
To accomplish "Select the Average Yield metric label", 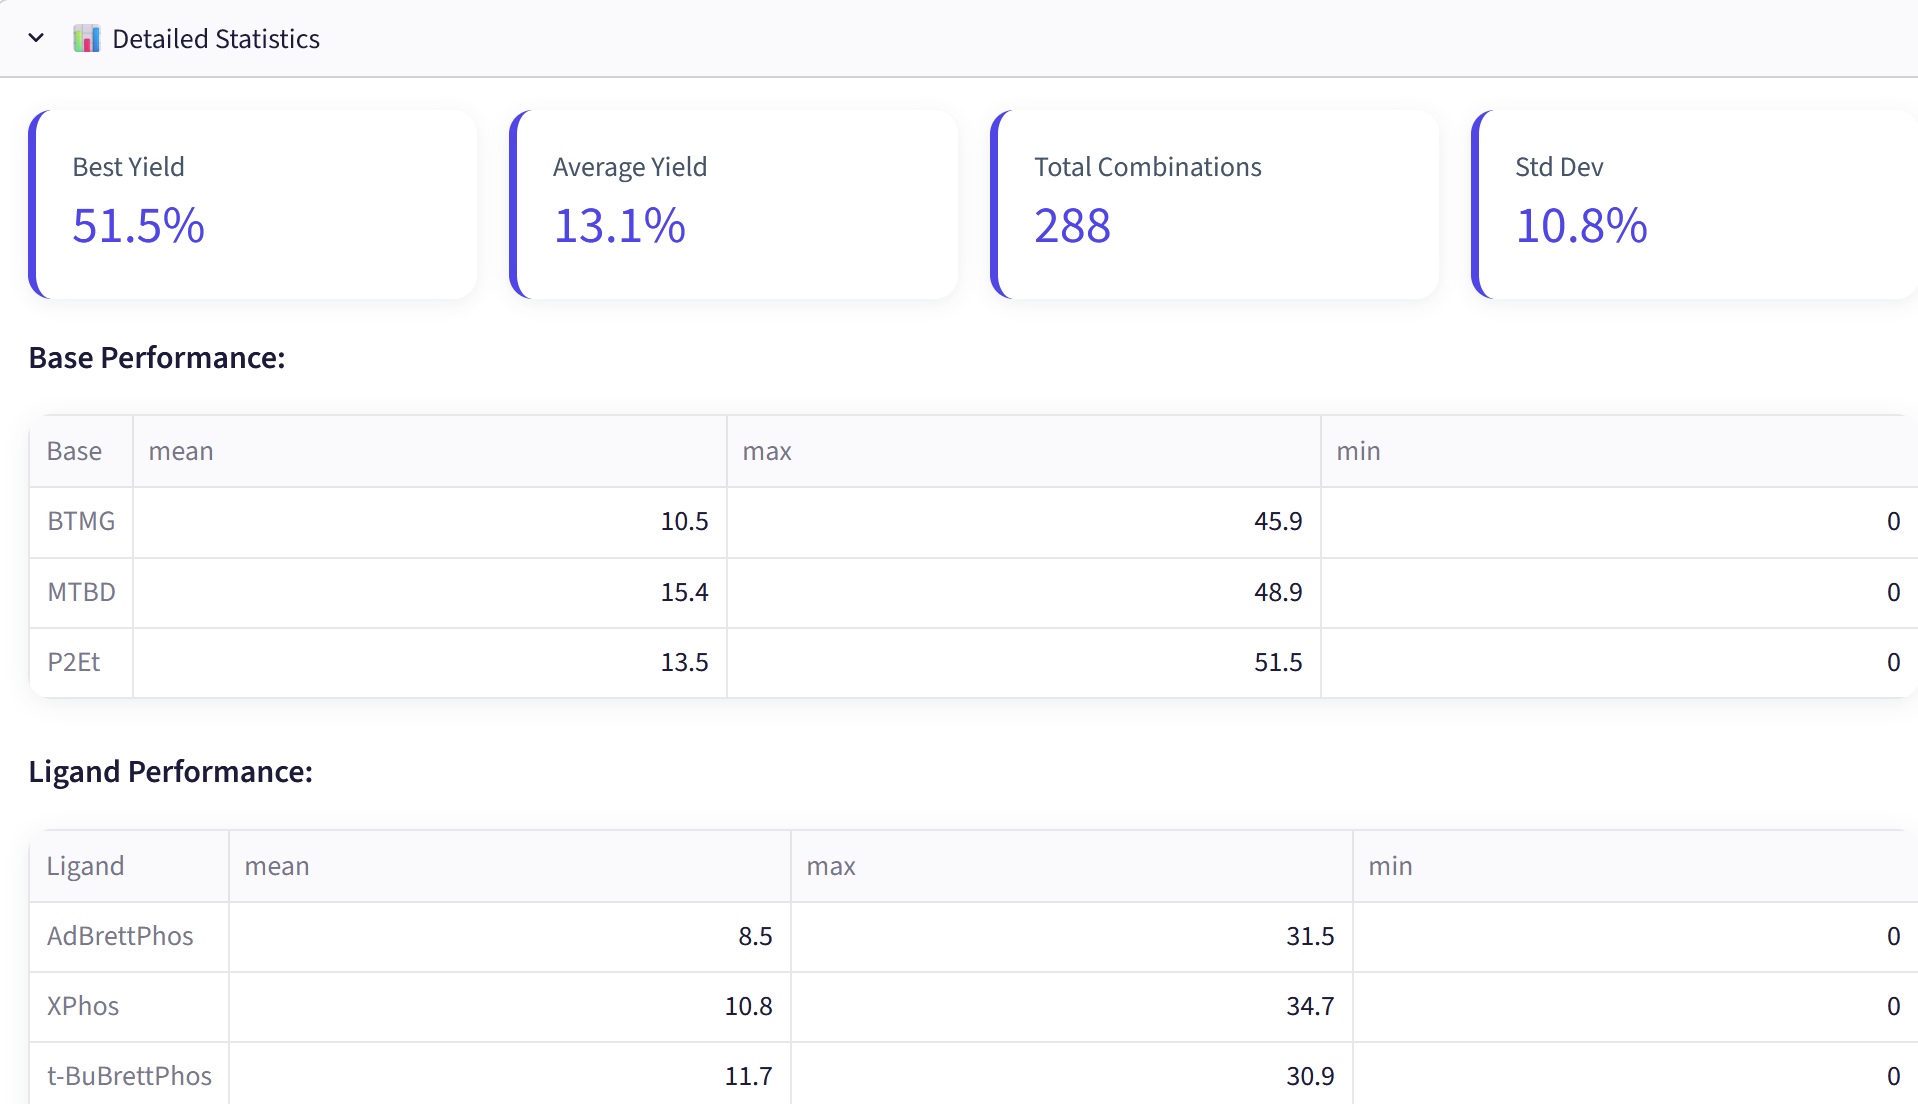I will (x=630, y=167).
